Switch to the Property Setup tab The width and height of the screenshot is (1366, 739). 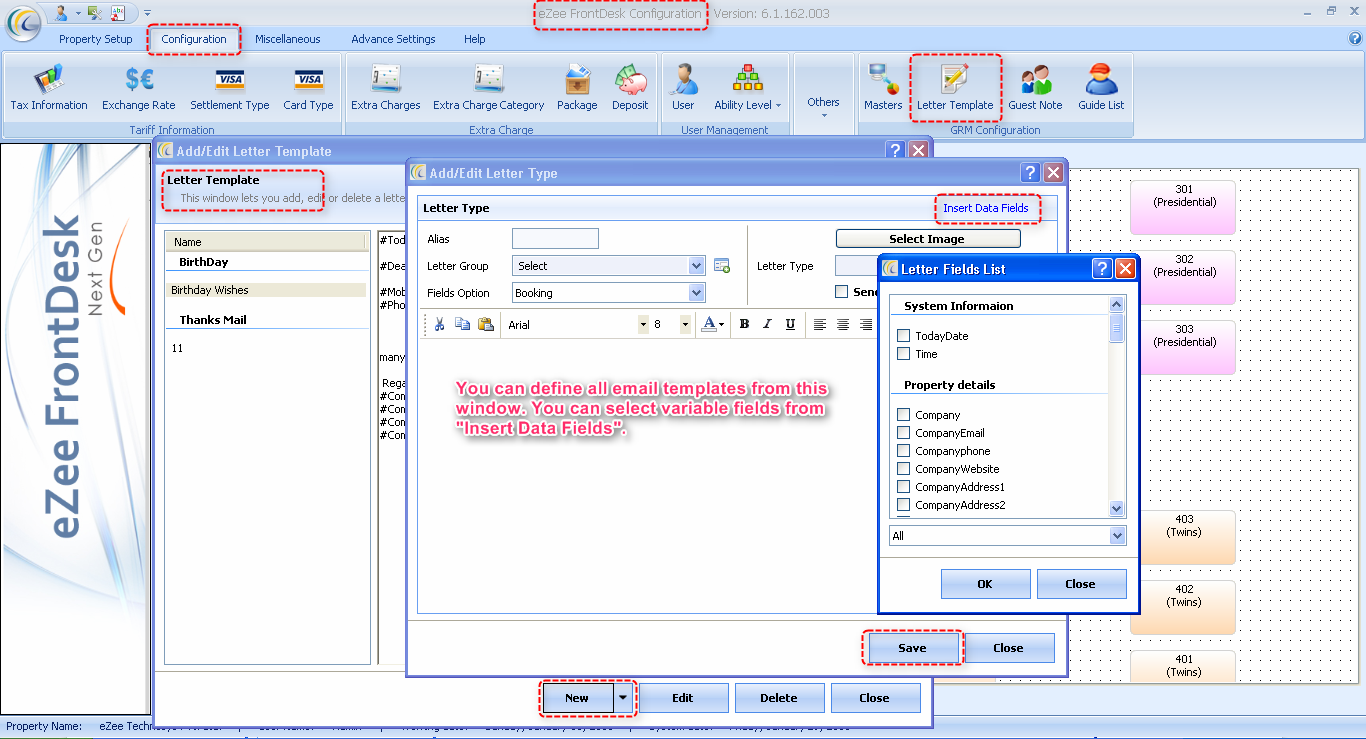coord(96,39)
